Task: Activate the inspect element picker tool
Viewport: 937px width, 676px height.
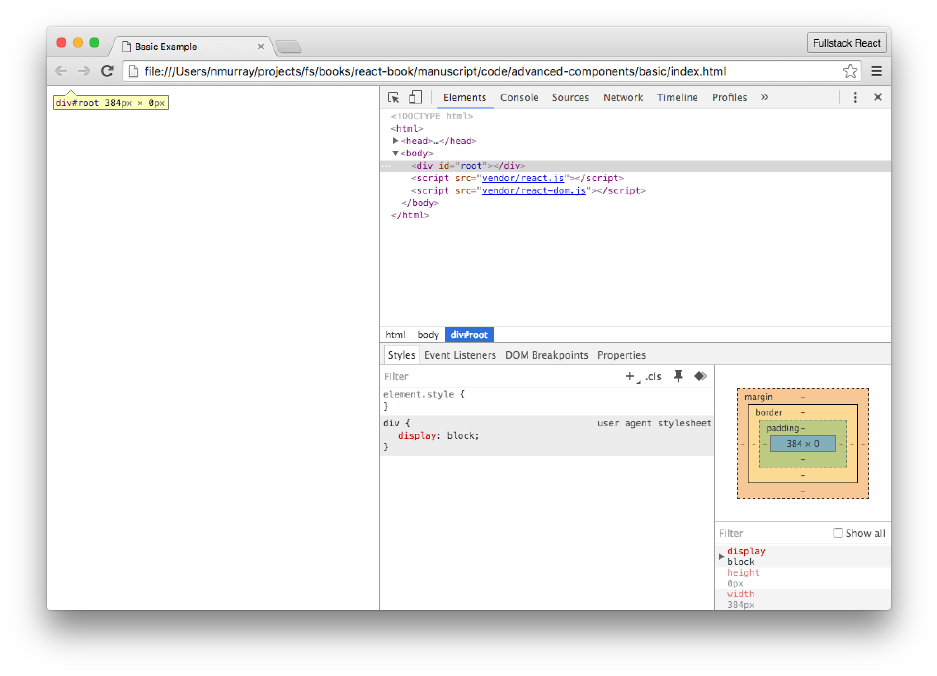Action: (x=394, y=97)
